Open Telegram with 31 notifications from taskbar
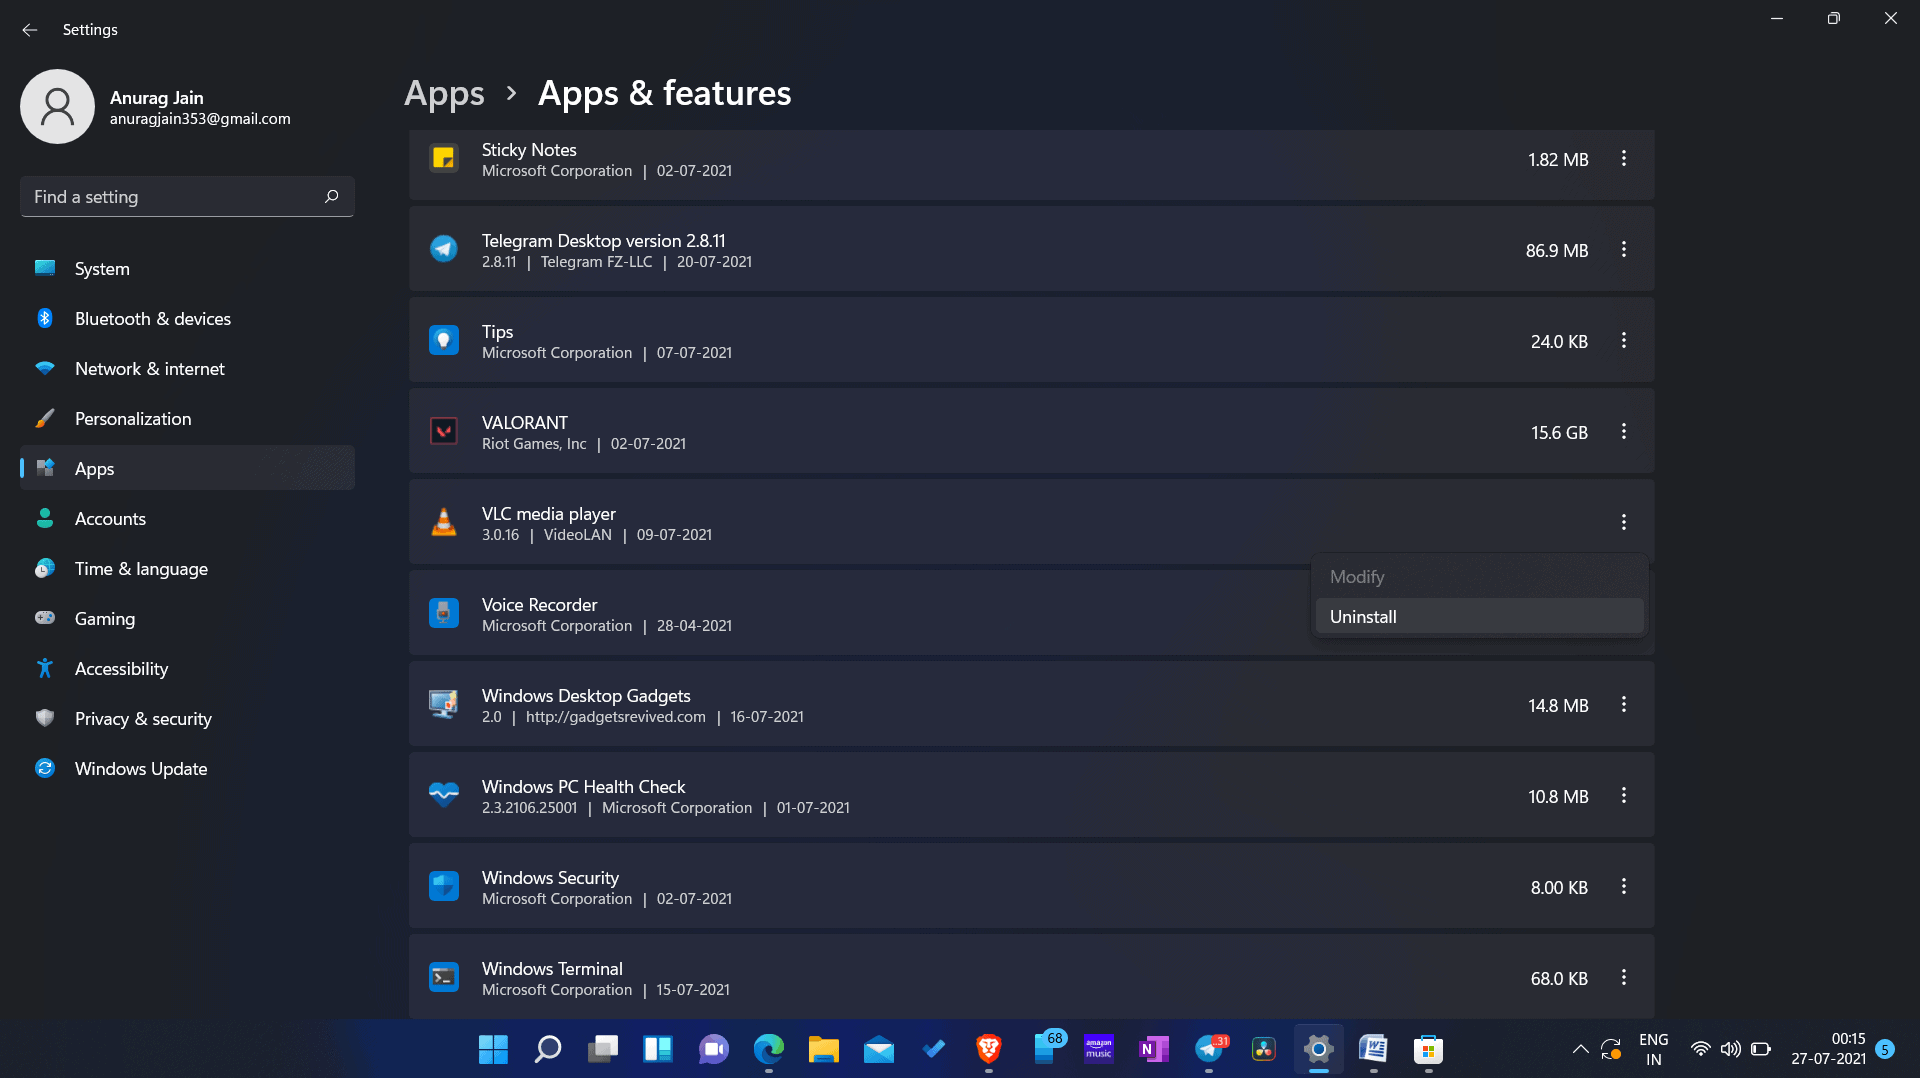 [x=1208, y=1050]
